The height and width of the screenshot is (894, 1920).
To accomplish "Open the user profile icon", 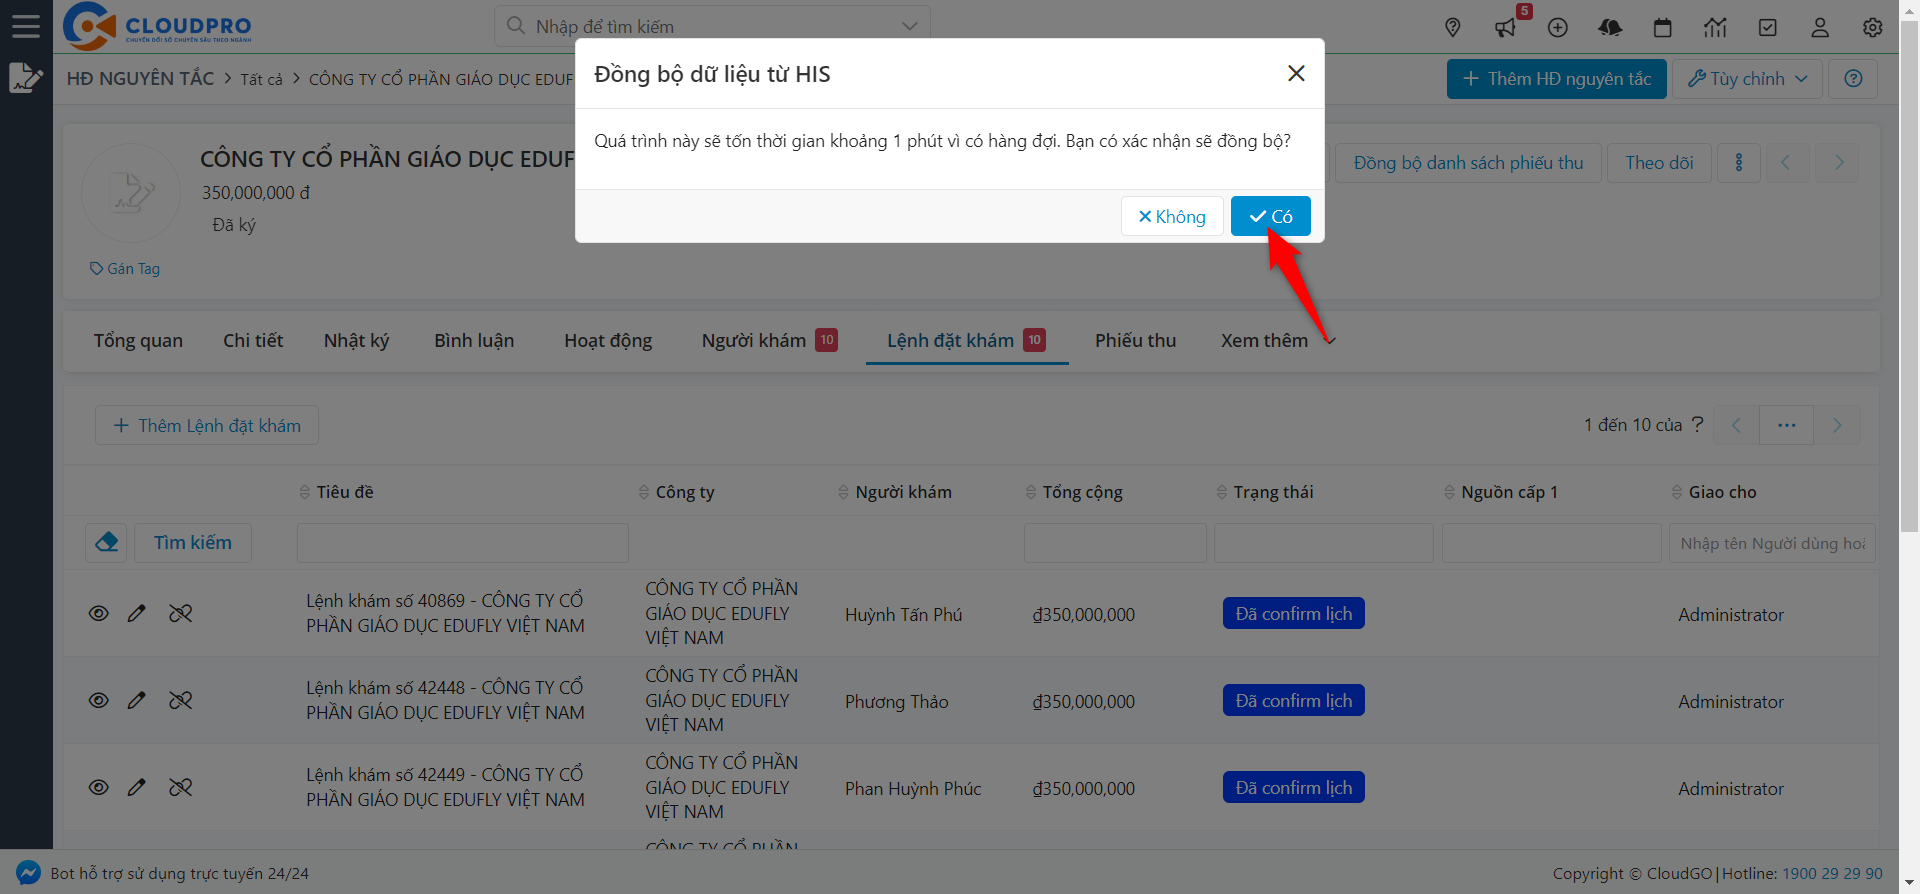I will tap(1820, 28).
